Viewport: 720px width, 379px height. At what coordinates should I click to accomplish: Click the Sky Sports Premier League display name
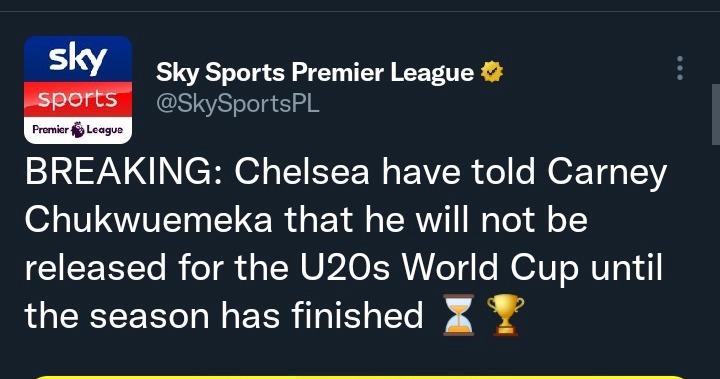[x=315, y=73]
